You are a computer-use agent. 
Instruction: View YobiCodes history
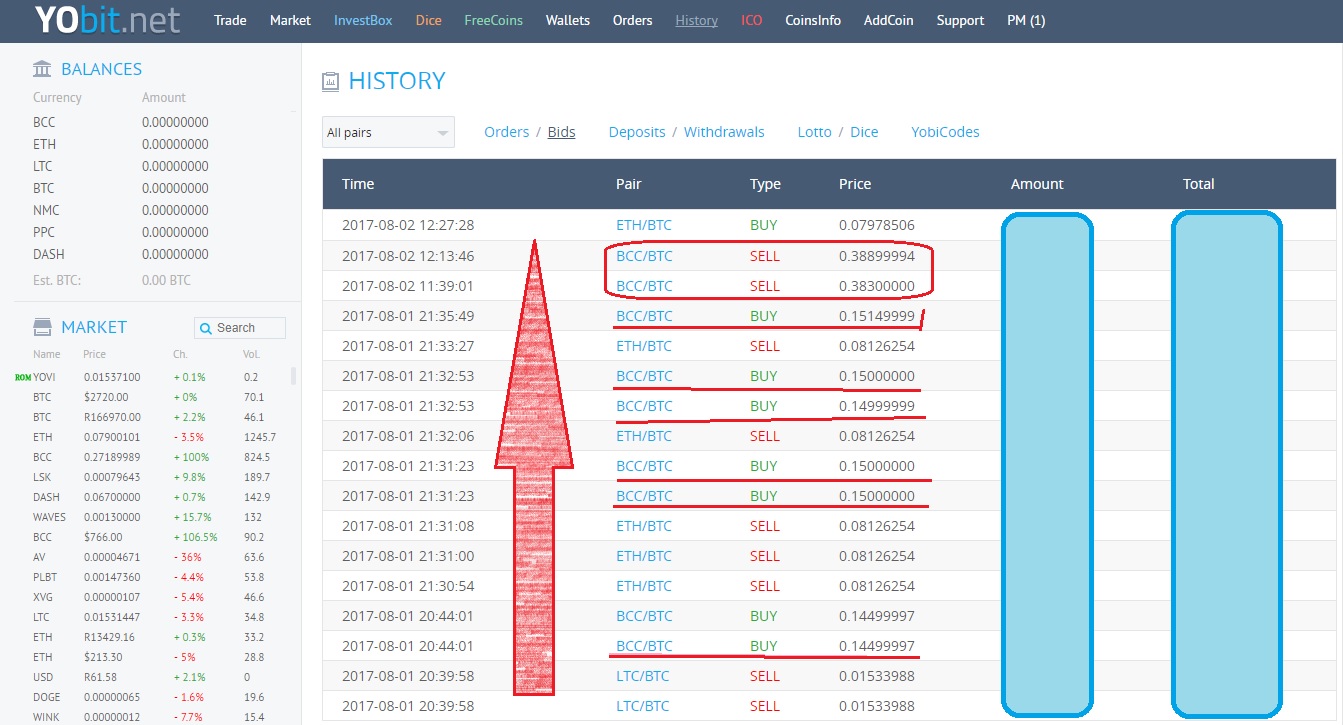click(945, 132)
